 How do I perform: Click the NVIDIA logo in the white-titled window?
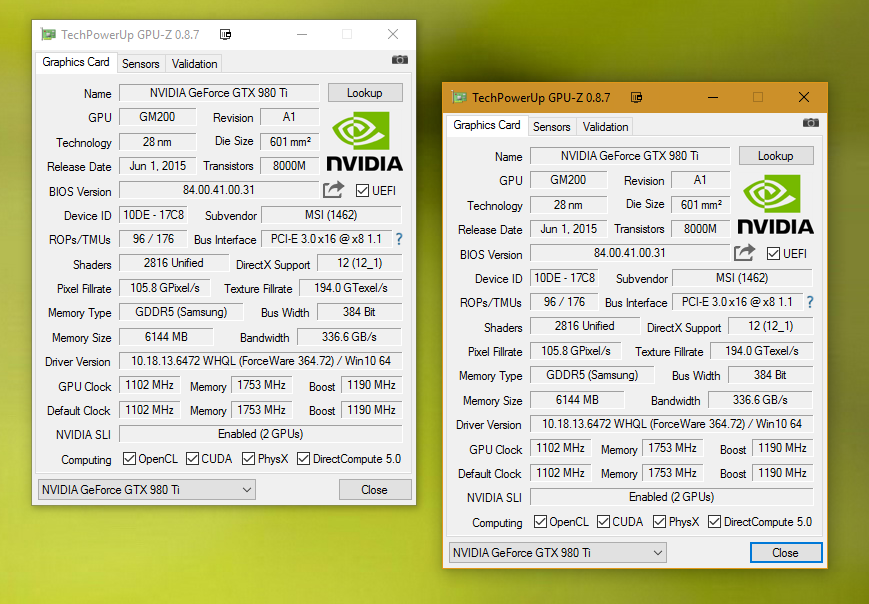pos(364,142)
